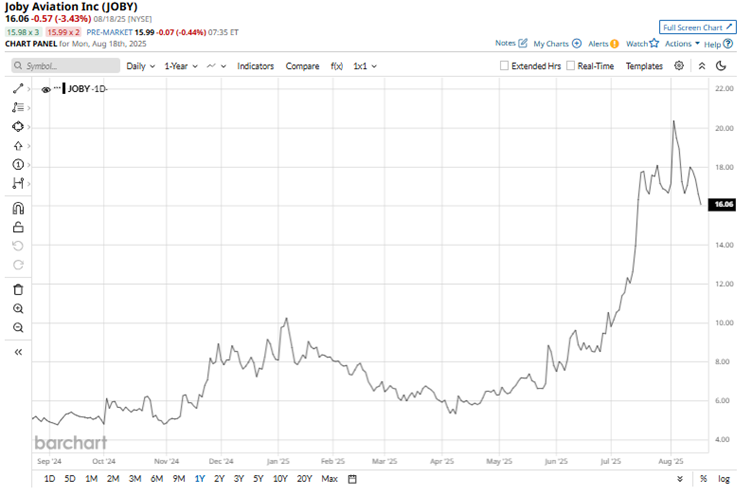The height and width of the screenshot is (497, 752).
Task: Expand the line tool submenu arrow
Action: [x=29, y=89]
